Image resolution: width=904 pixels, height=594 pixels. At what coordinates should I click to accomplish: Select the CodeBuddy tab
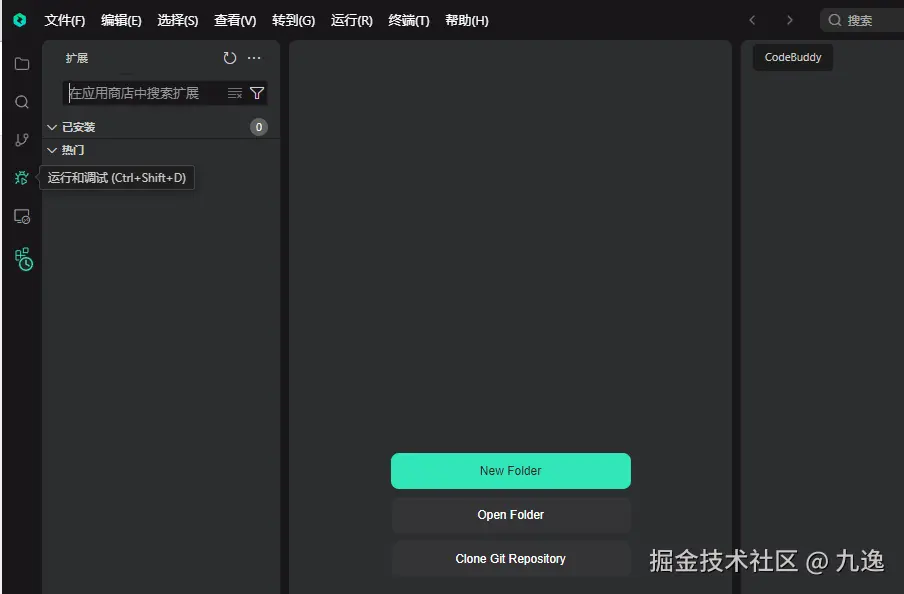tap(793, 57)
